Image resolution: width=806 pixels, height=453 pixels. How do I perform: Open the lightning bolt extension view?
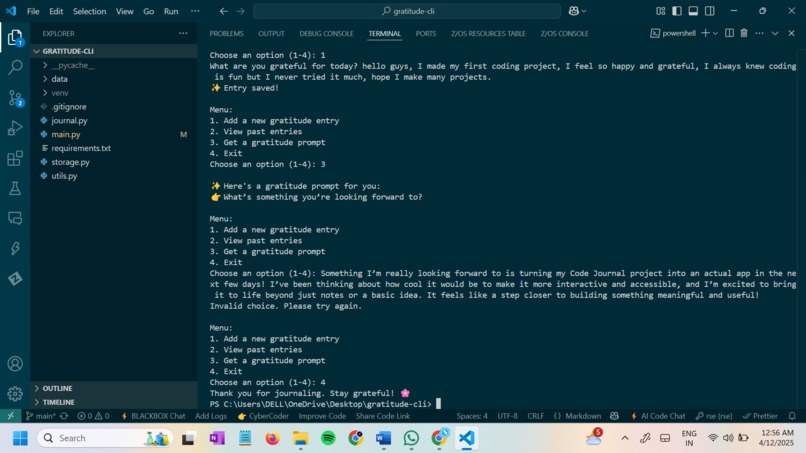(15, 249)
